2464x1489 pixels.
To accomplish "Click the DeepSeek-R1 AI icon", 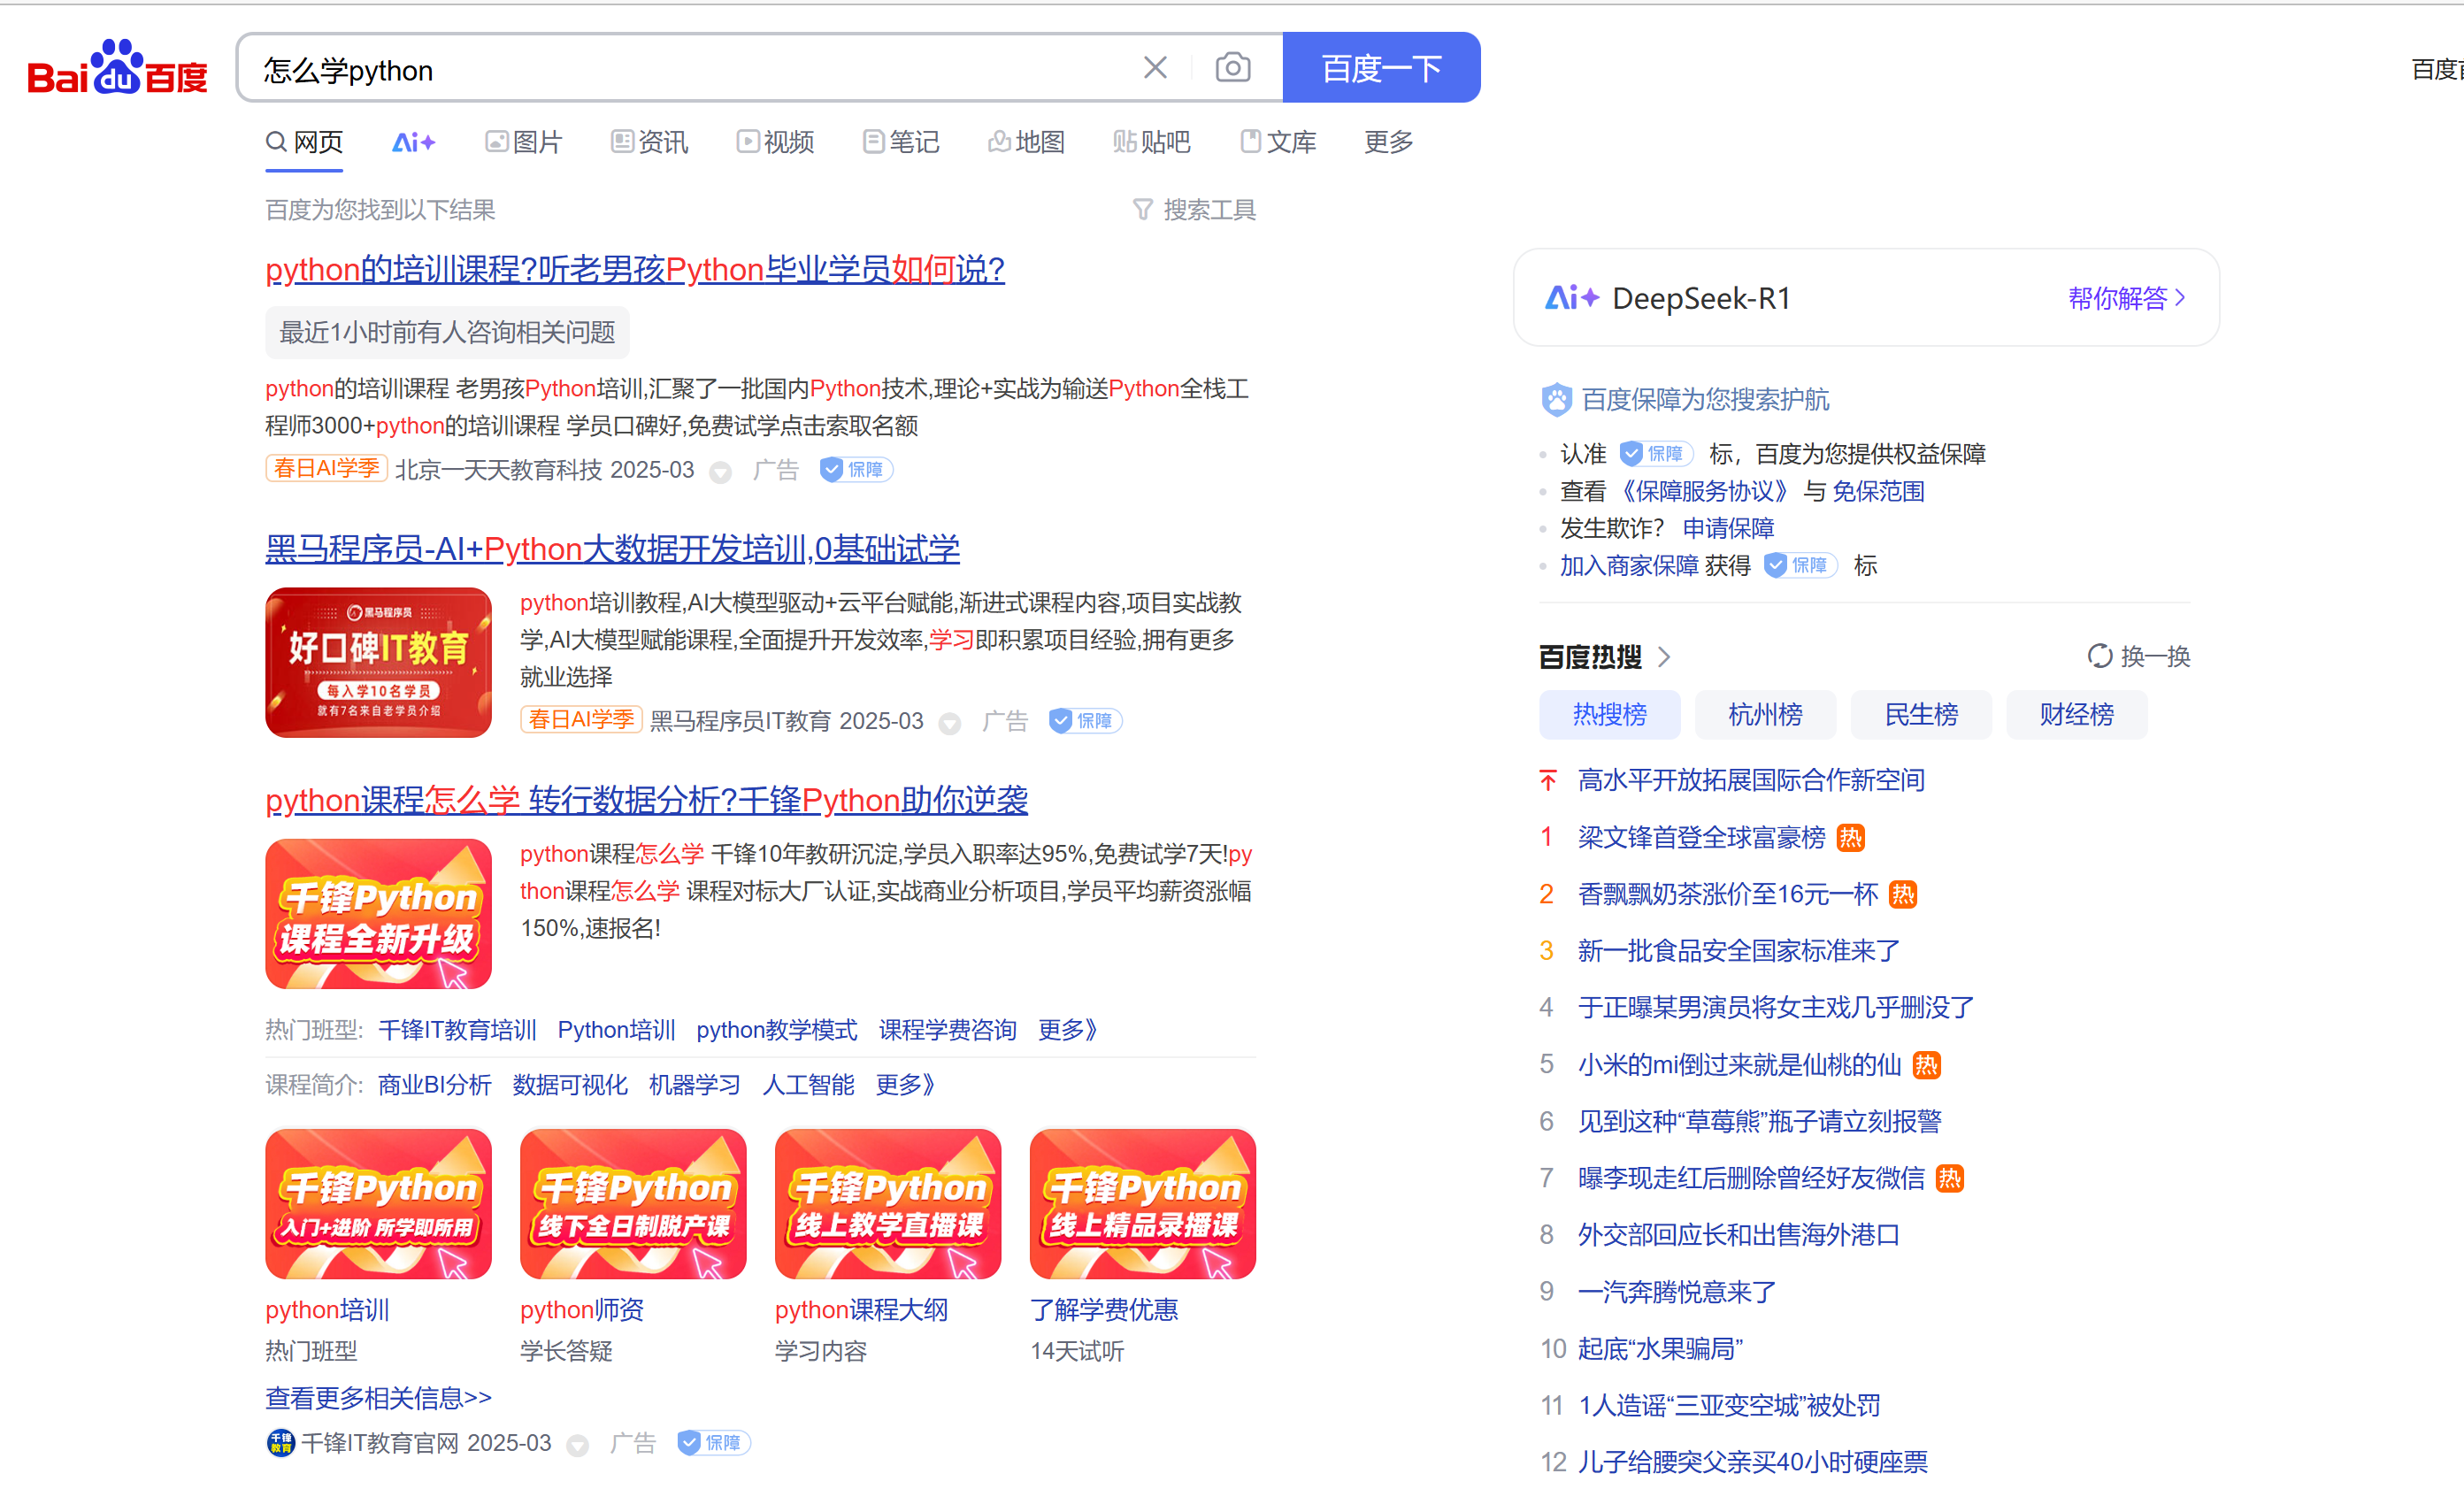I will [1571, 297].
